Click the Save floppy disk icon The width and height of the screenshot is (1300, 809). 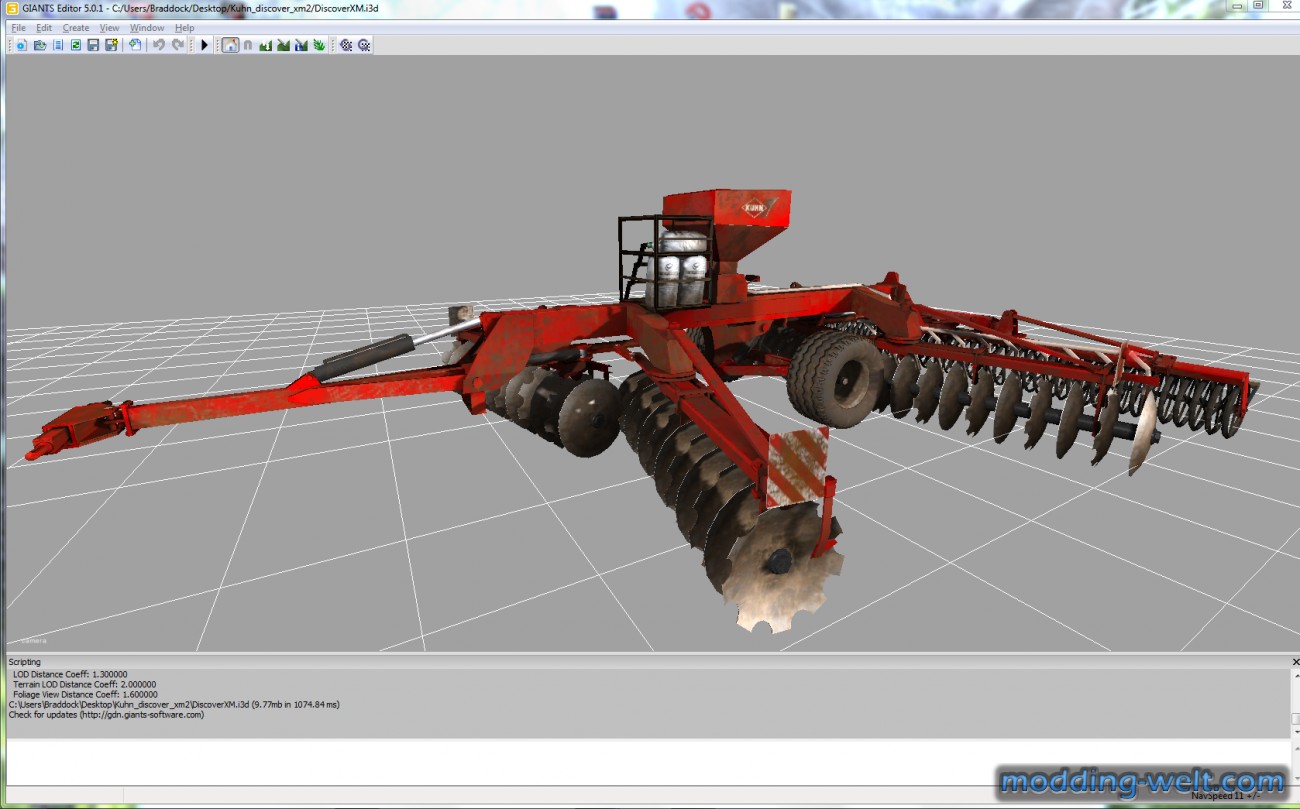pyautogui.click(x=93, y=45)
